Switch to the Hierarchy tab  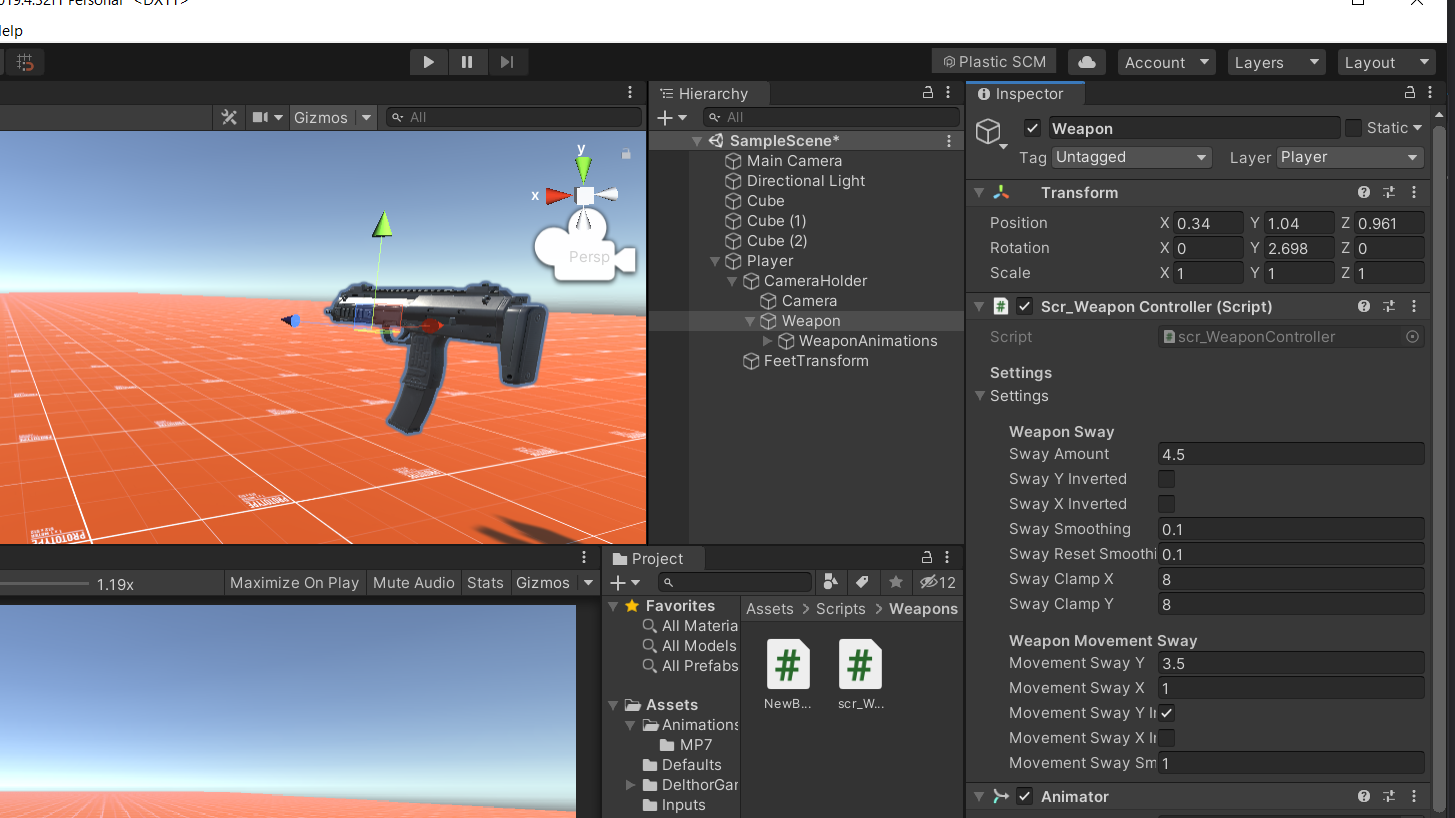coord(712,93)
